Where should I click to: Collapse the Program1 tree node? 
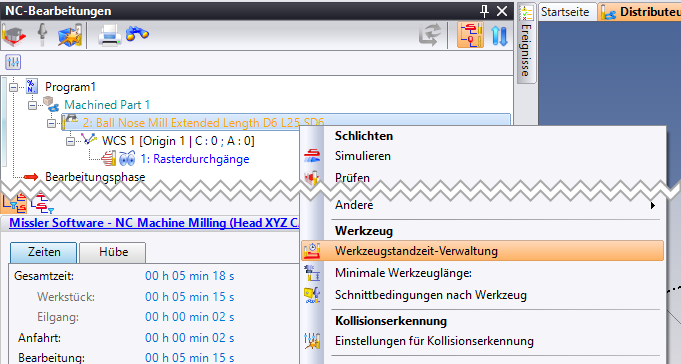pos(13,87)
